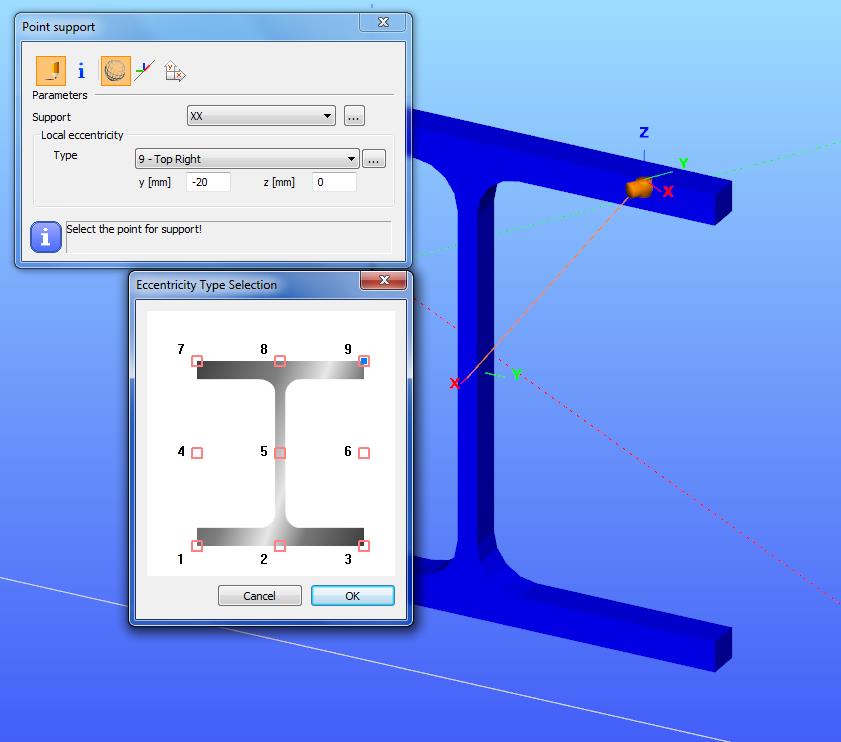Click the large blue info icon
841x742 pixels.
[x=46, y=237]
